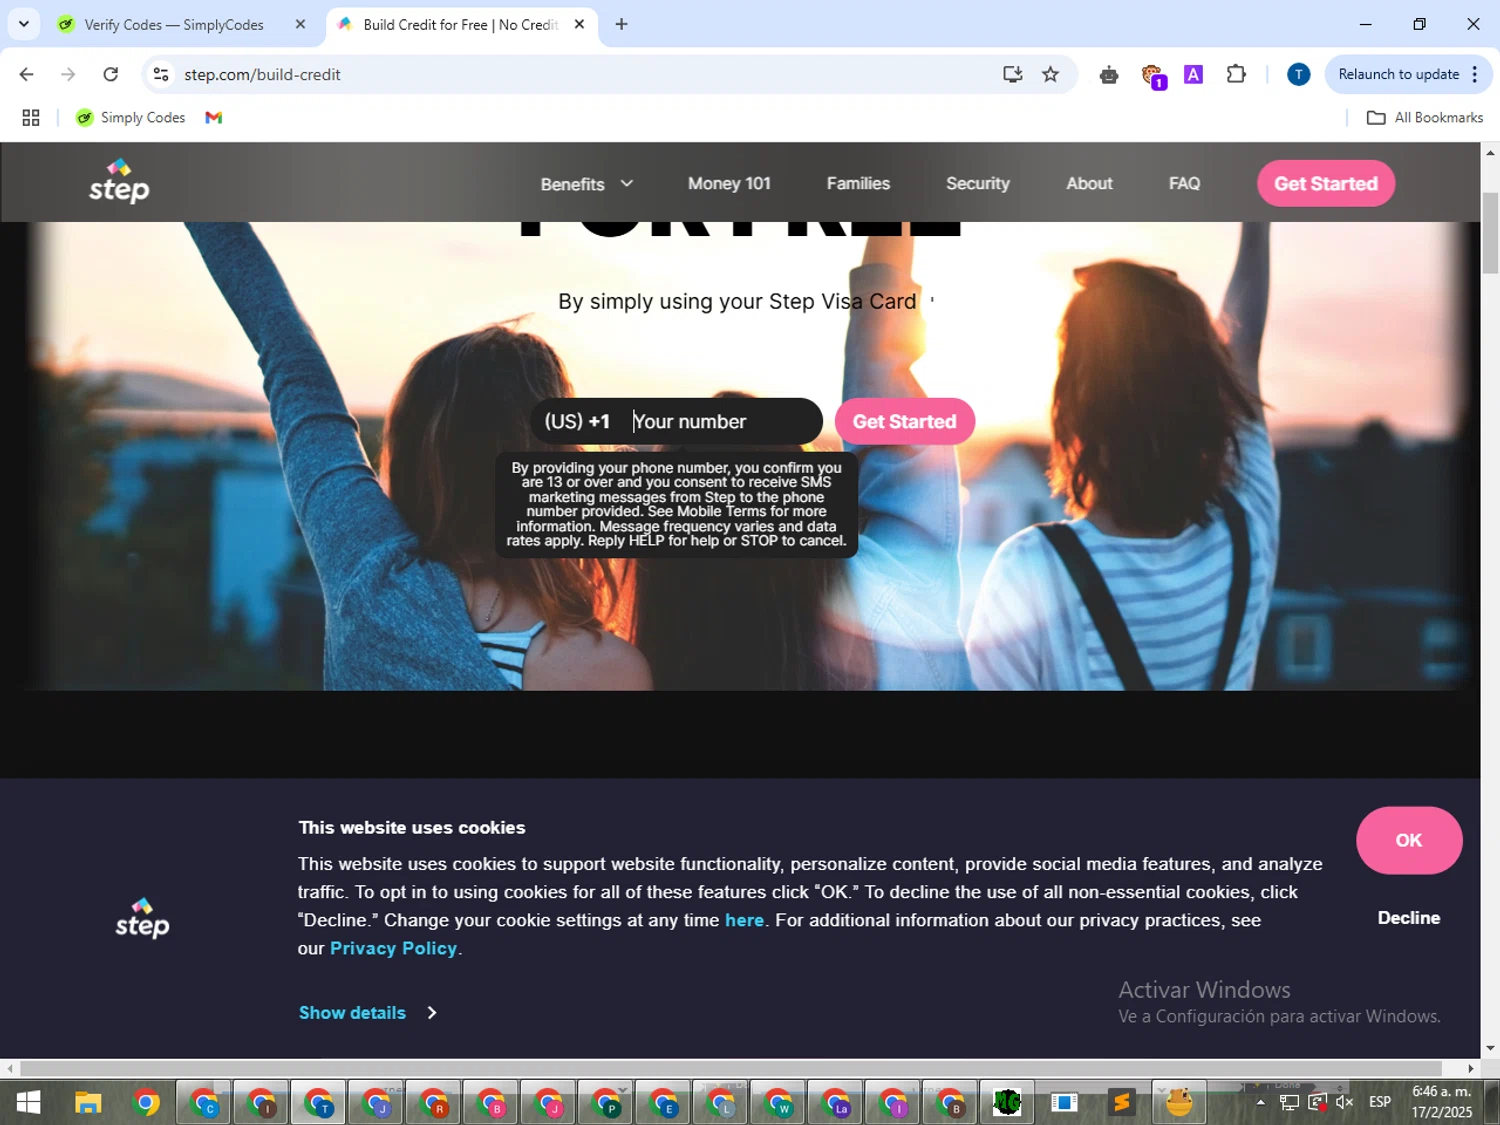Open the Money 101 page
Screen dimensions: 1500x1125
(729, 183)
